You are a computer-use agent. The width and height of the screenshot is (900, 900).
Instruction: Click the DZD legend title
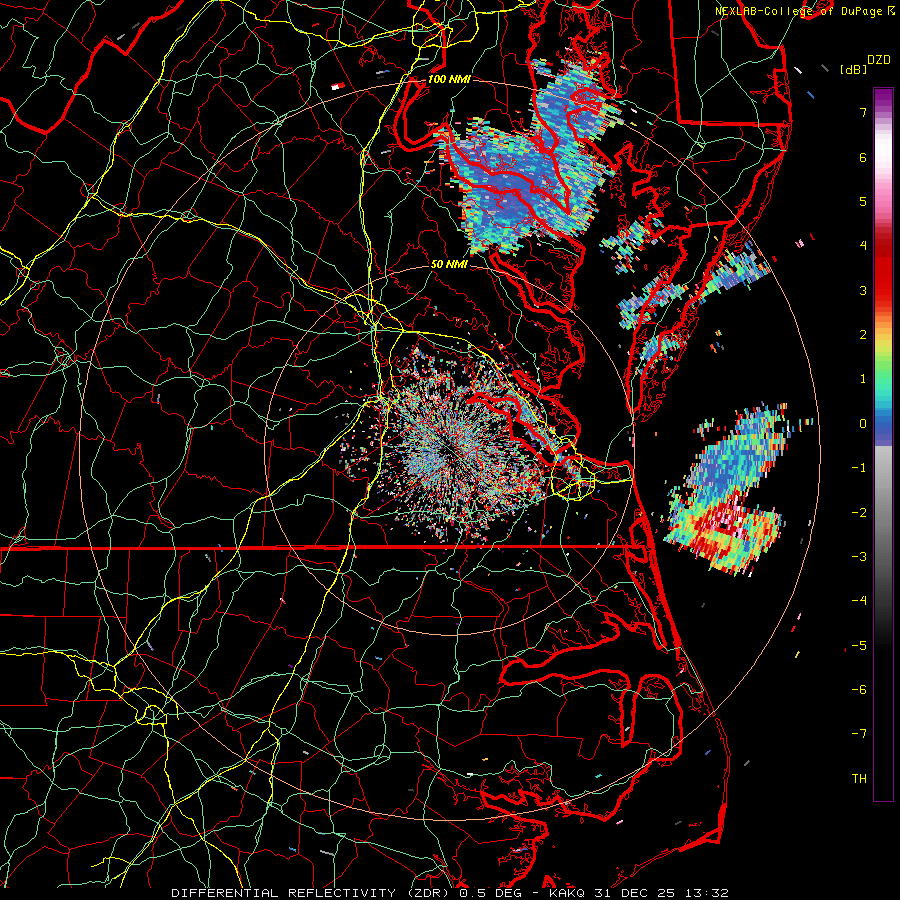[x=879, y=60]
